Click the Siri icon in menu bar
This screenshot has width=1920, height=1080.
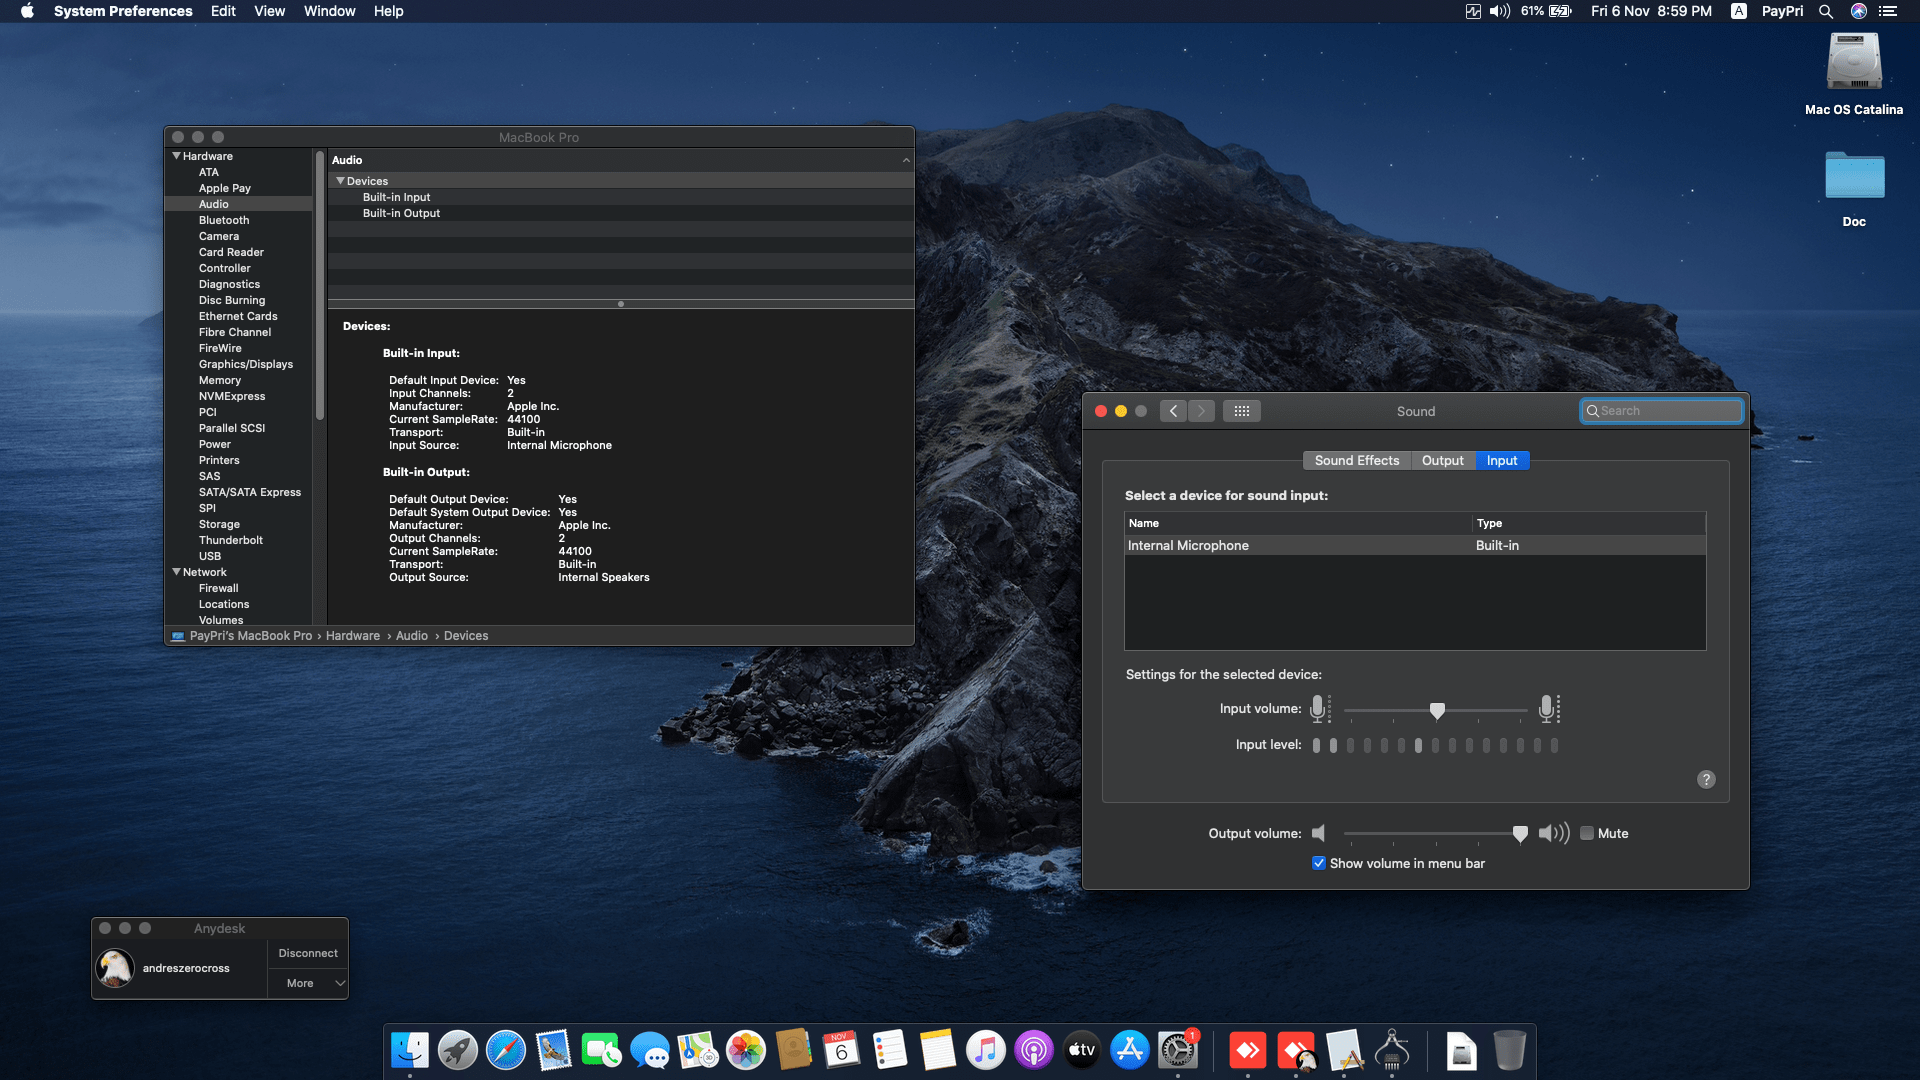pyautogui.click(x=1858, y=11)
